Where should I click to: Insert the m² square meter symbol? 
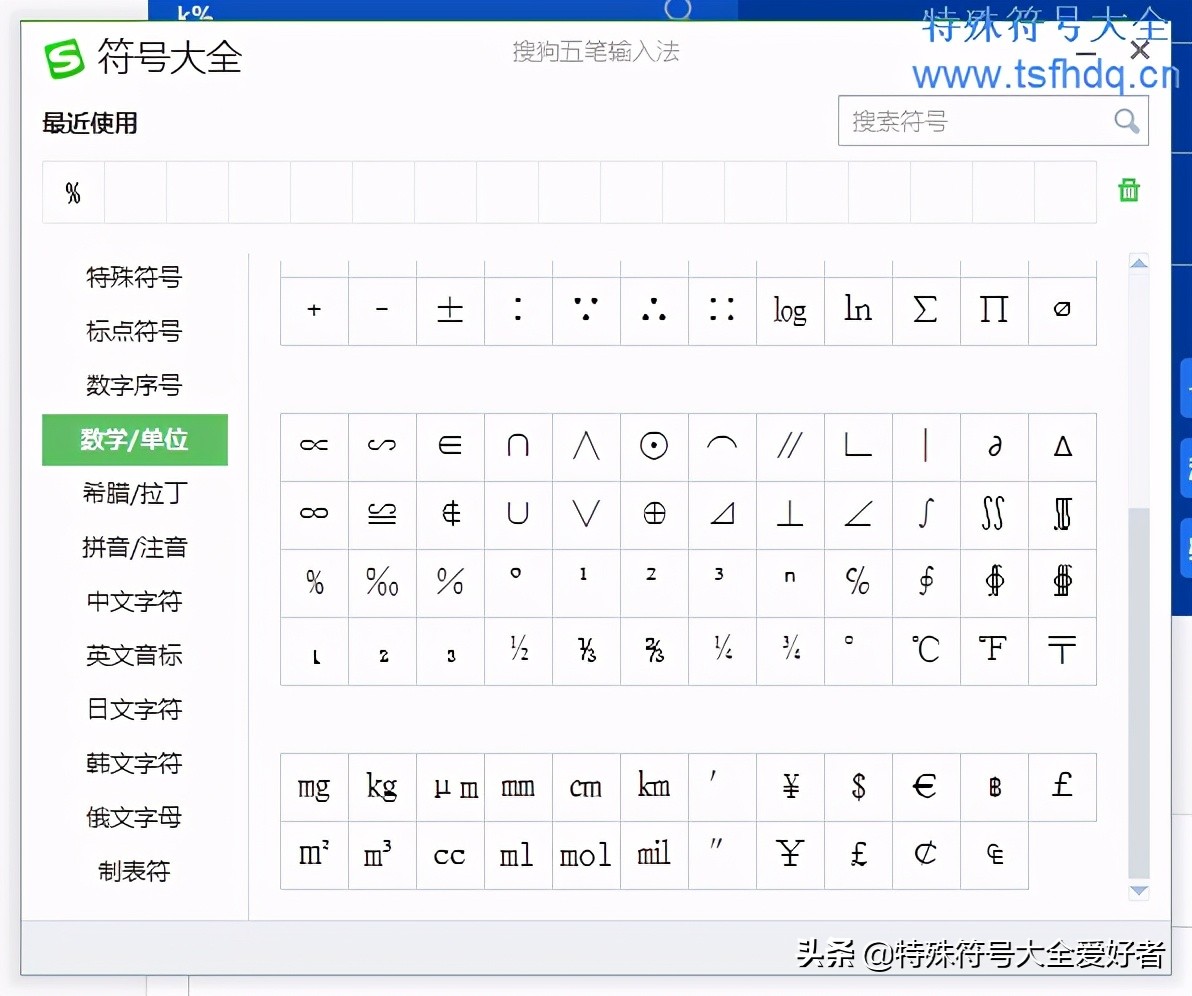click(314, 855)
